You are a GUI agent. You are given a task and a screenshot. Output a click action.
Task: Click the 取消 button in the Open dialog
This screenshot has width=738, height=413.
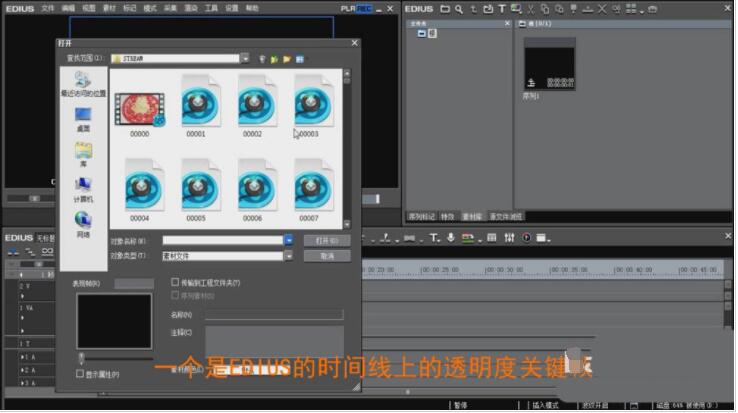coord(327,256)
